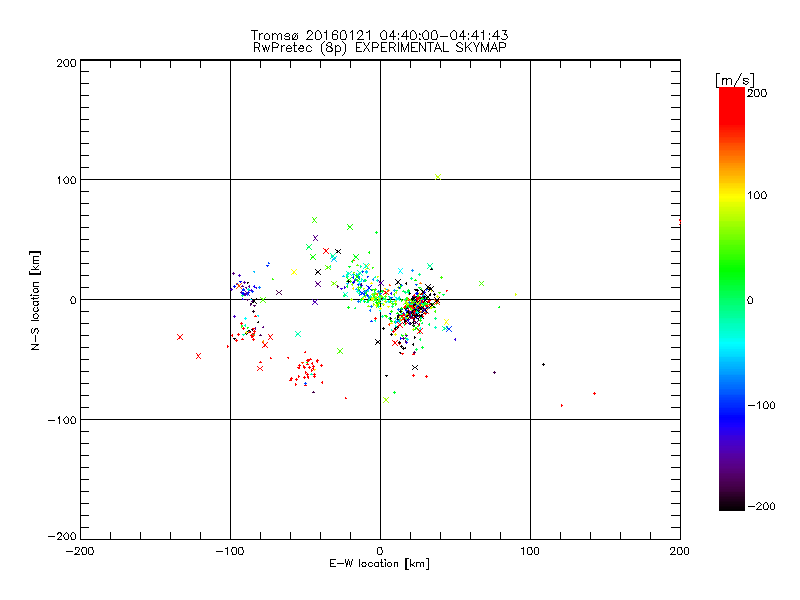Click the x-axis '0' tick label
This screenshot has height=600, width=800.
pyautogui.click(x=380, y=551)
